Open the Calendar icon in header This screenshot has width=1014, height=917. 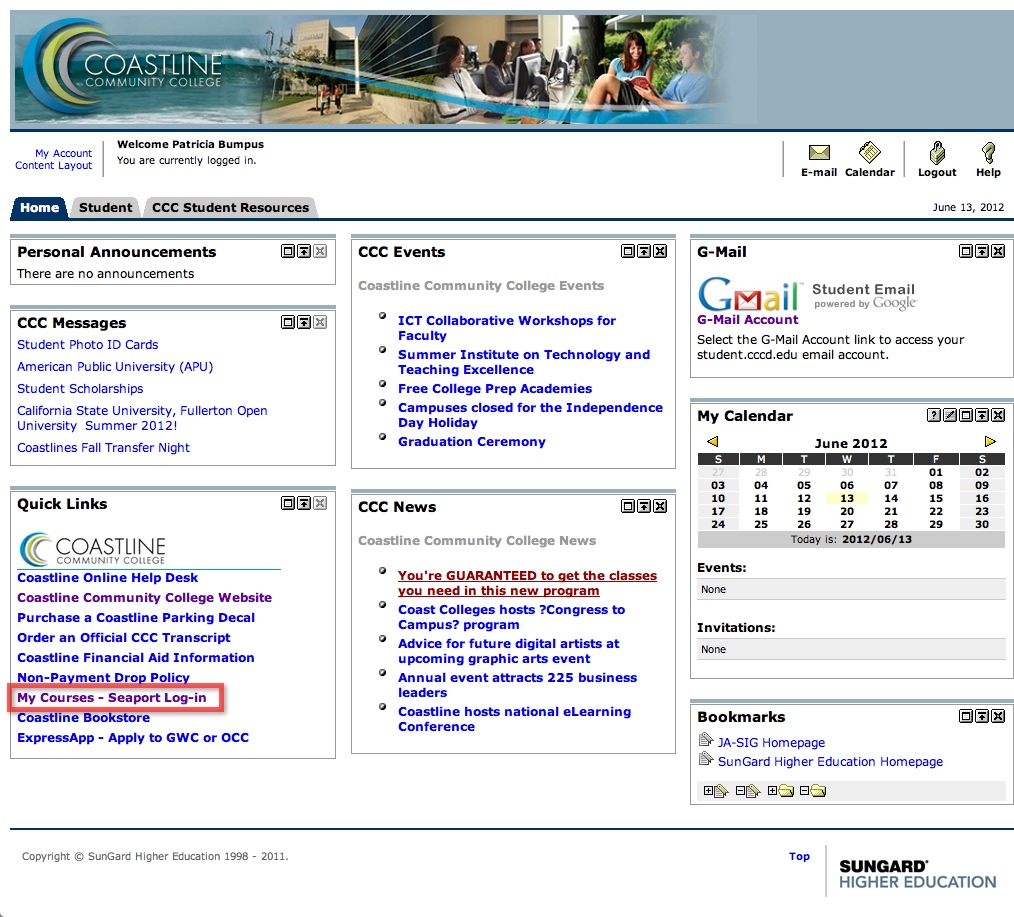pos(869,152)
